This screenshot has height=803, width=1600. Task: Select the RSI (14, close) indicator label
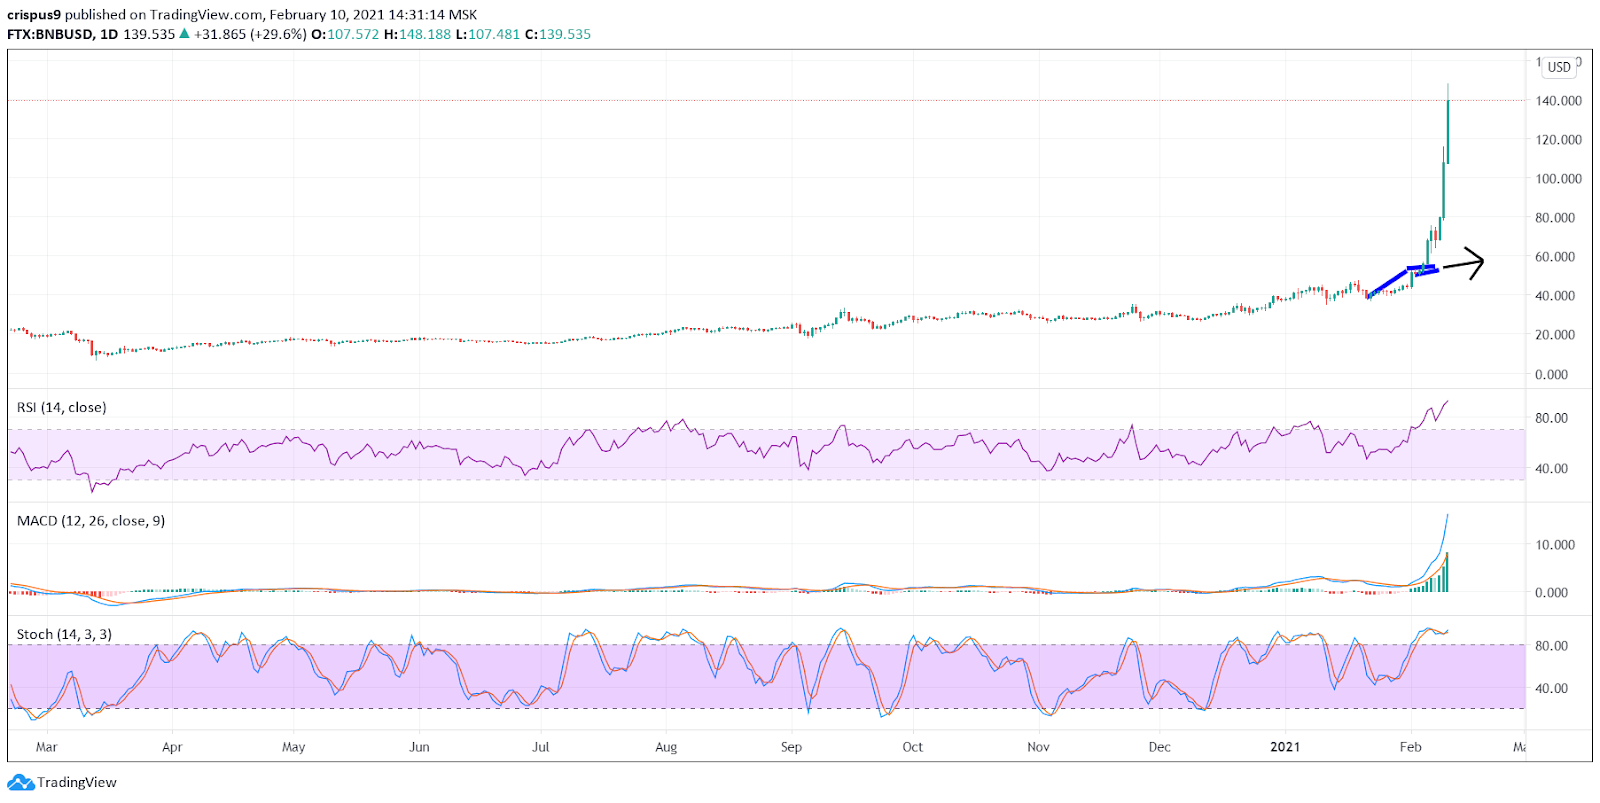(62, 407)
